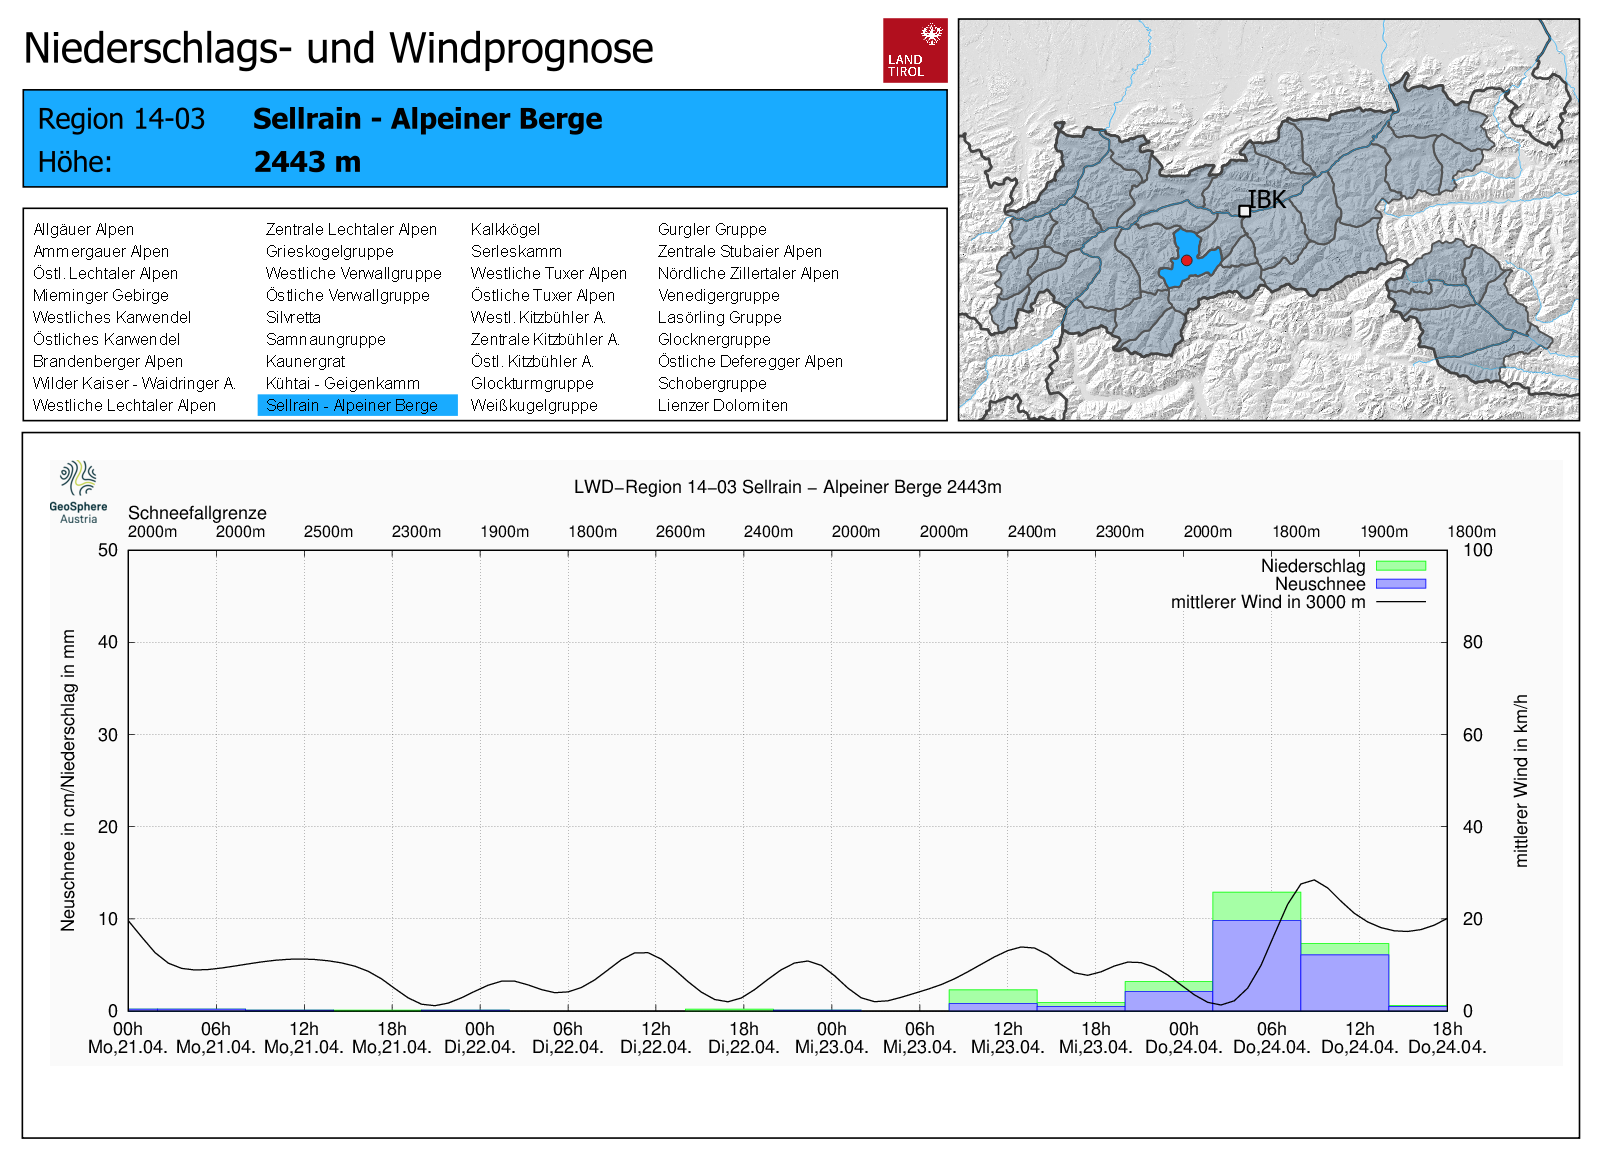Click the red dot marker on map

point(1186,260)
